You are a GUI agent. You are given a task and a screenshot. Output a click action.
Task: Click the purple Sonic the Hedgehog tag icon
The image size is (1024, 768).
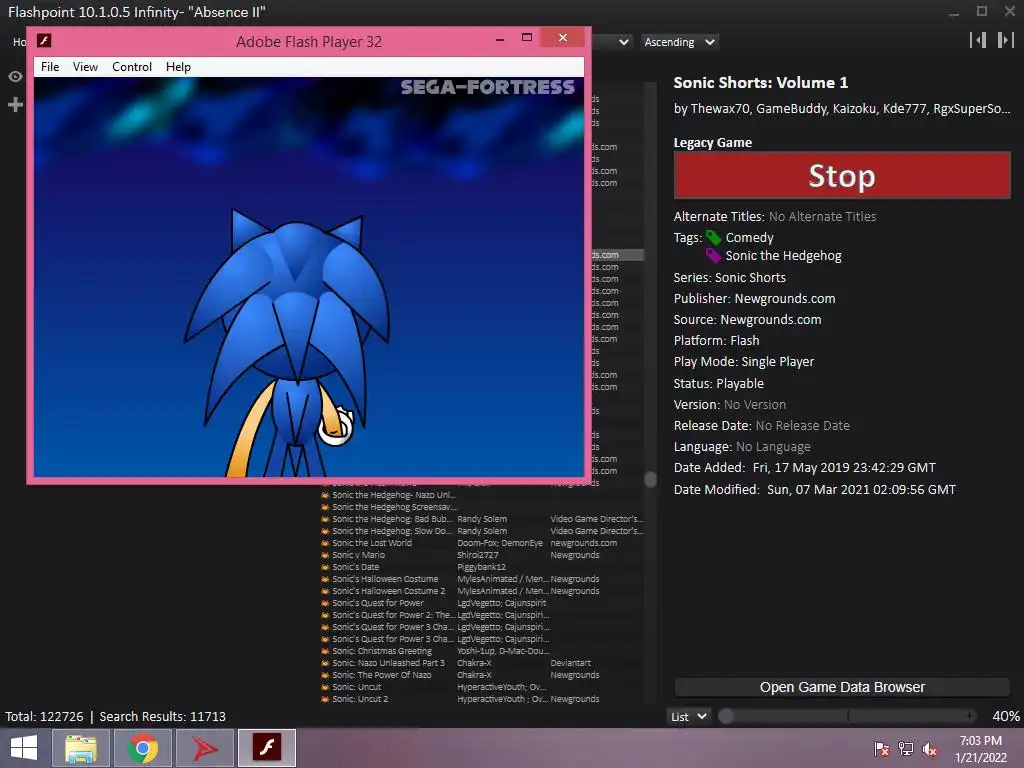pos(713,256)
